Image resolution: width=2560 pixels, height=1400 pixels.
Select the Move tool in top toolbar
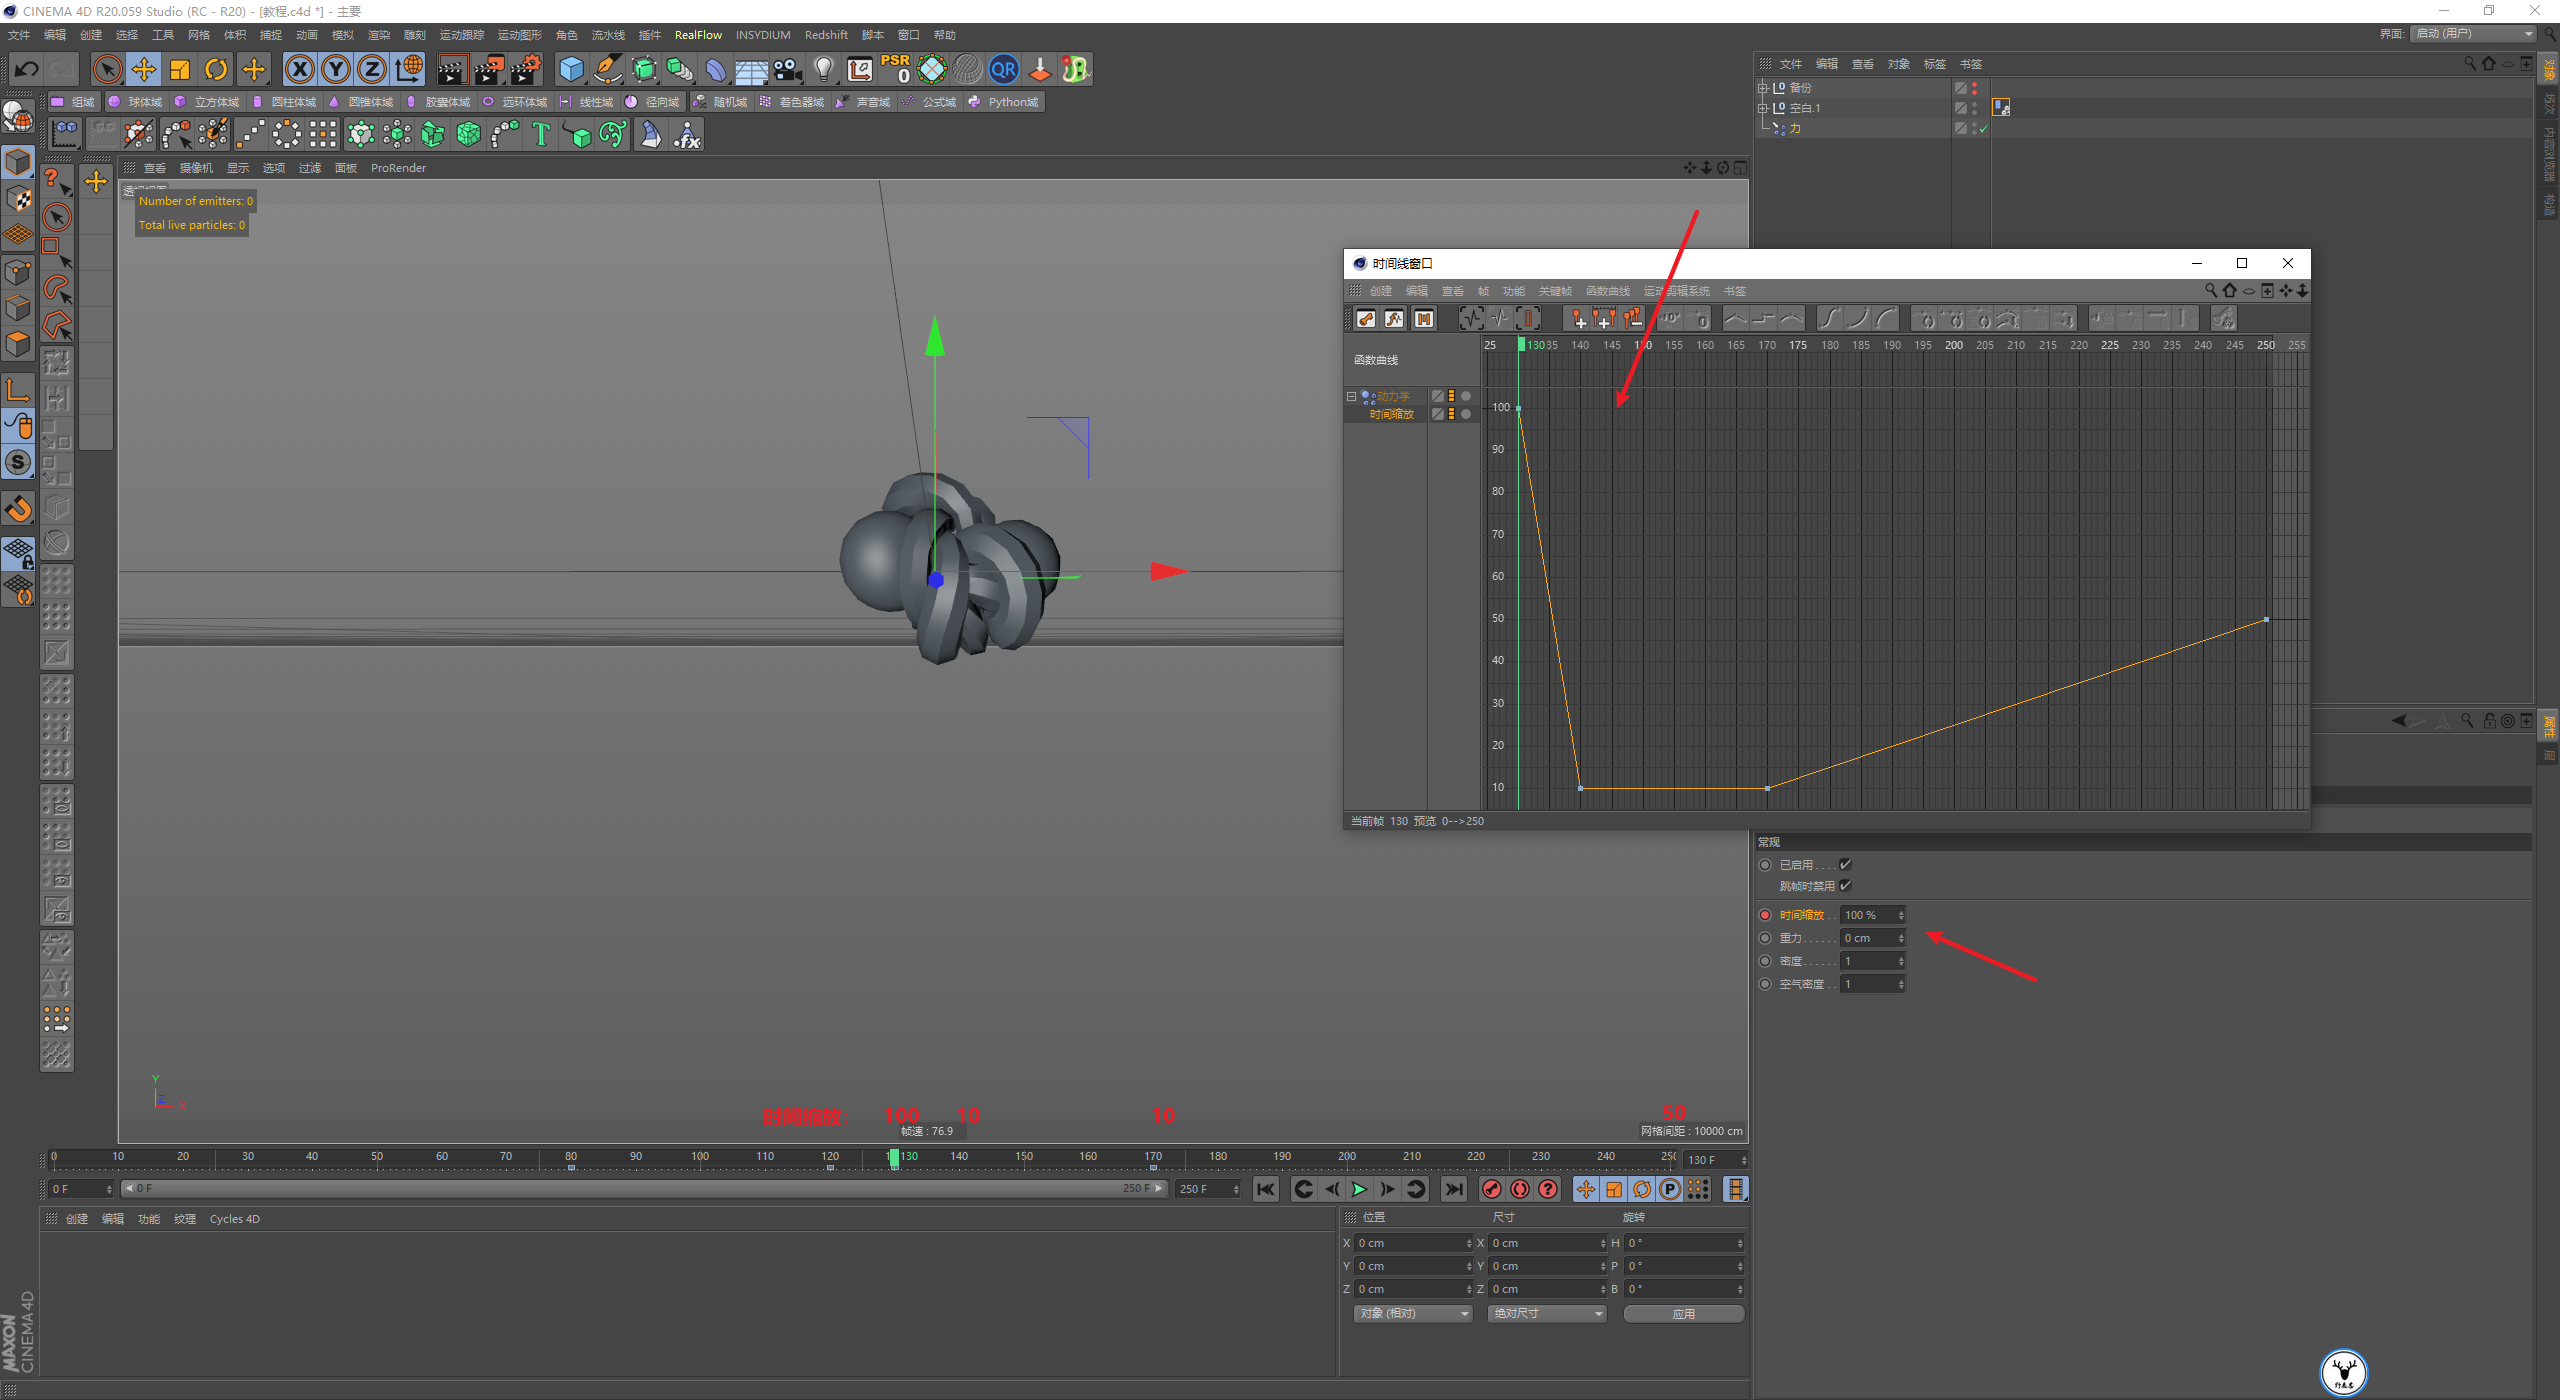coord(144,69)
